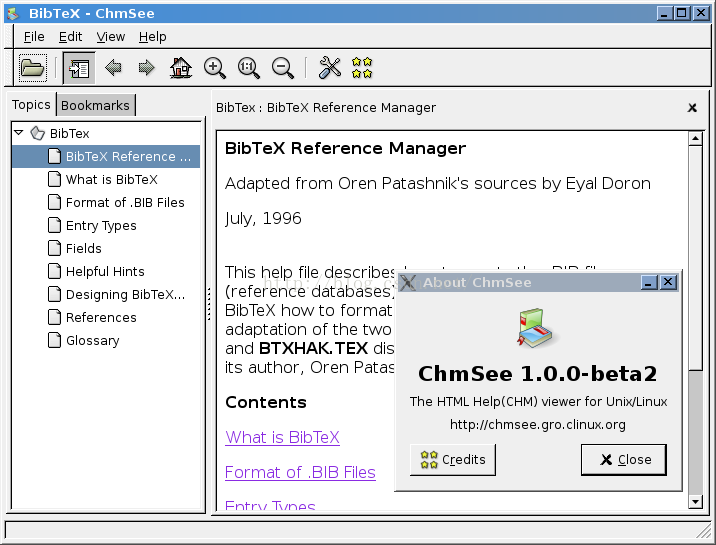This screenshot has width=716, height=545.
Task: Toggle the sidebar panel toolbar button
Action: [x=79, y=68]
